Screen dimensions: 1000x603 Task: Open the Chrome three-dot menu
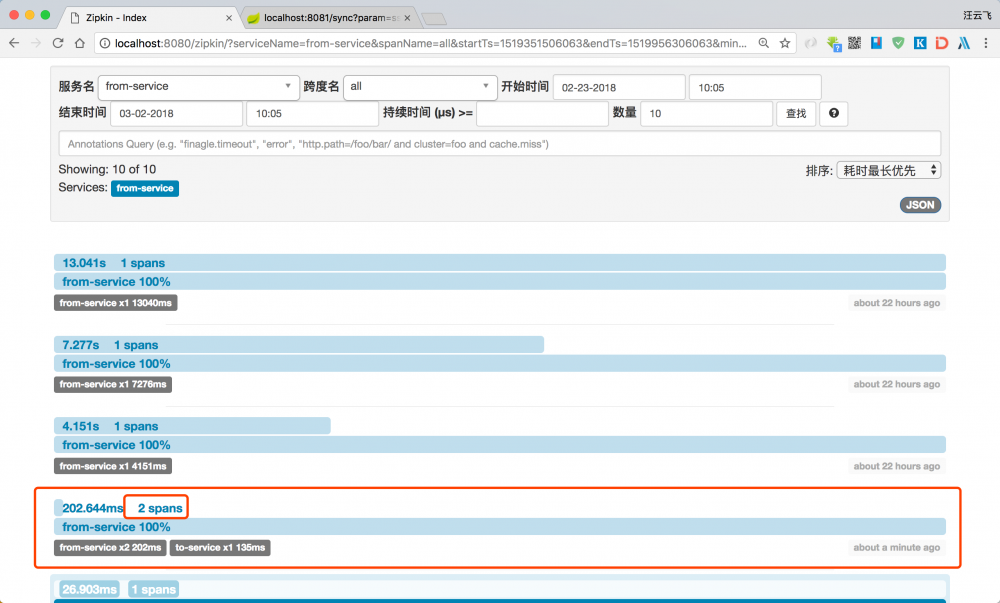986,43
